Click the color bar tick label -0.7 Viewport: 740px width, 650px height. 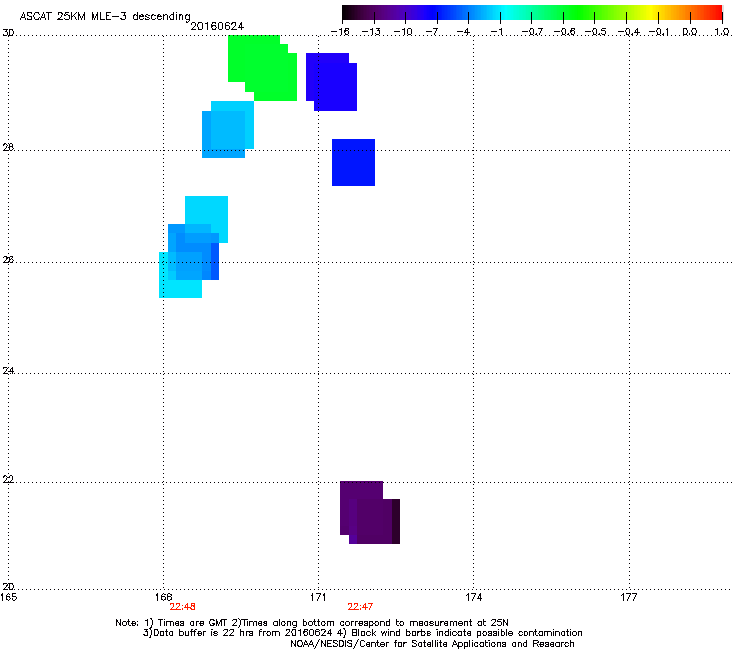point(532,32)
